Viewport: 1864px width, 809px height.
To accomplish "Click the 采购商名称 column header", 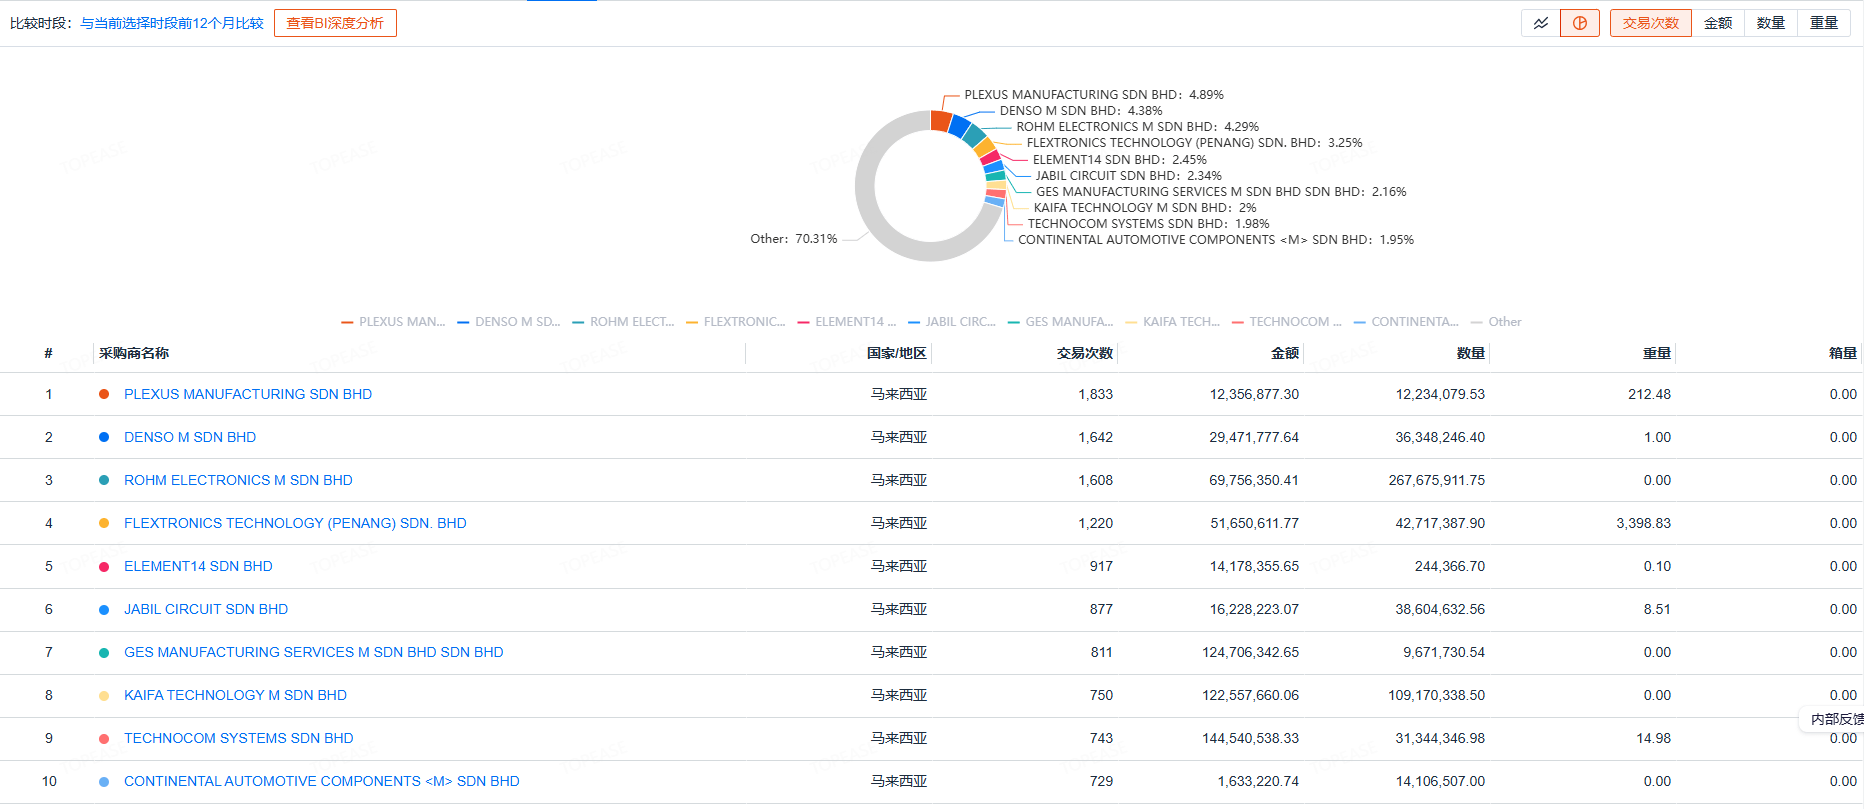I will point(134,353).
